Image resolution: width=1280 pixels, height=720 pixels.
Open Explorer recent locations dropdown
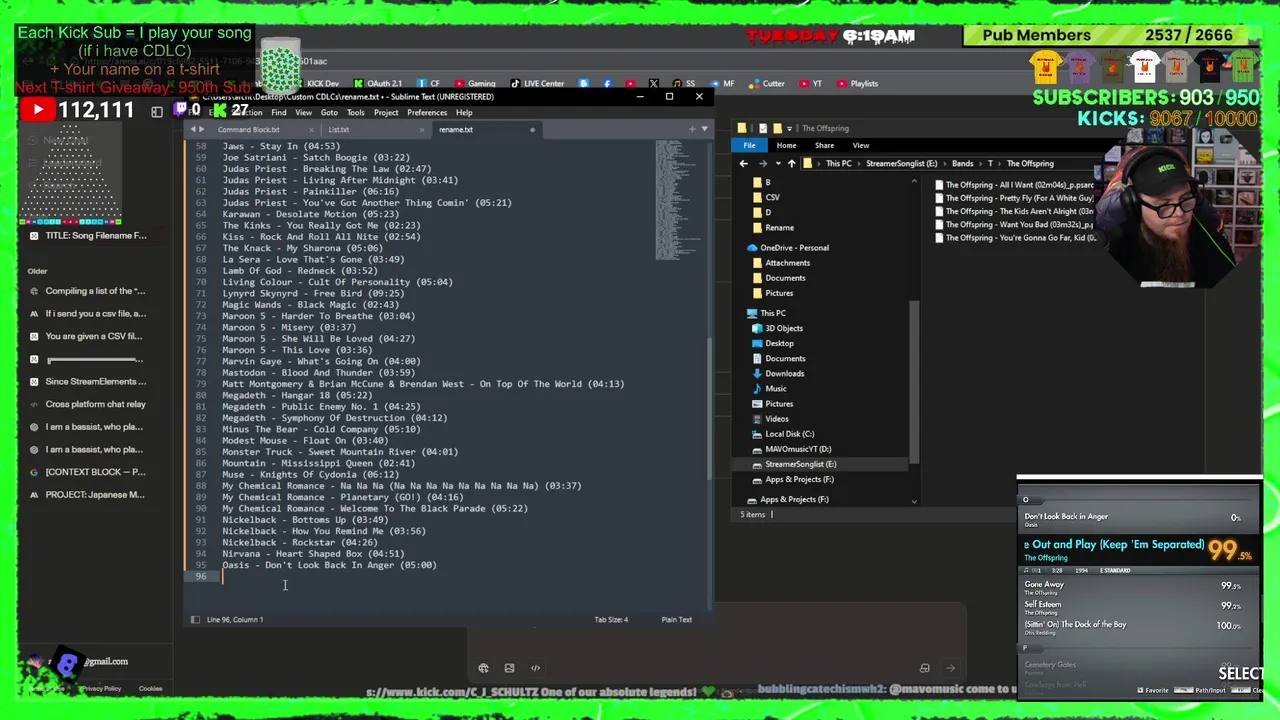pyautogui.click(x=777, y=163)
